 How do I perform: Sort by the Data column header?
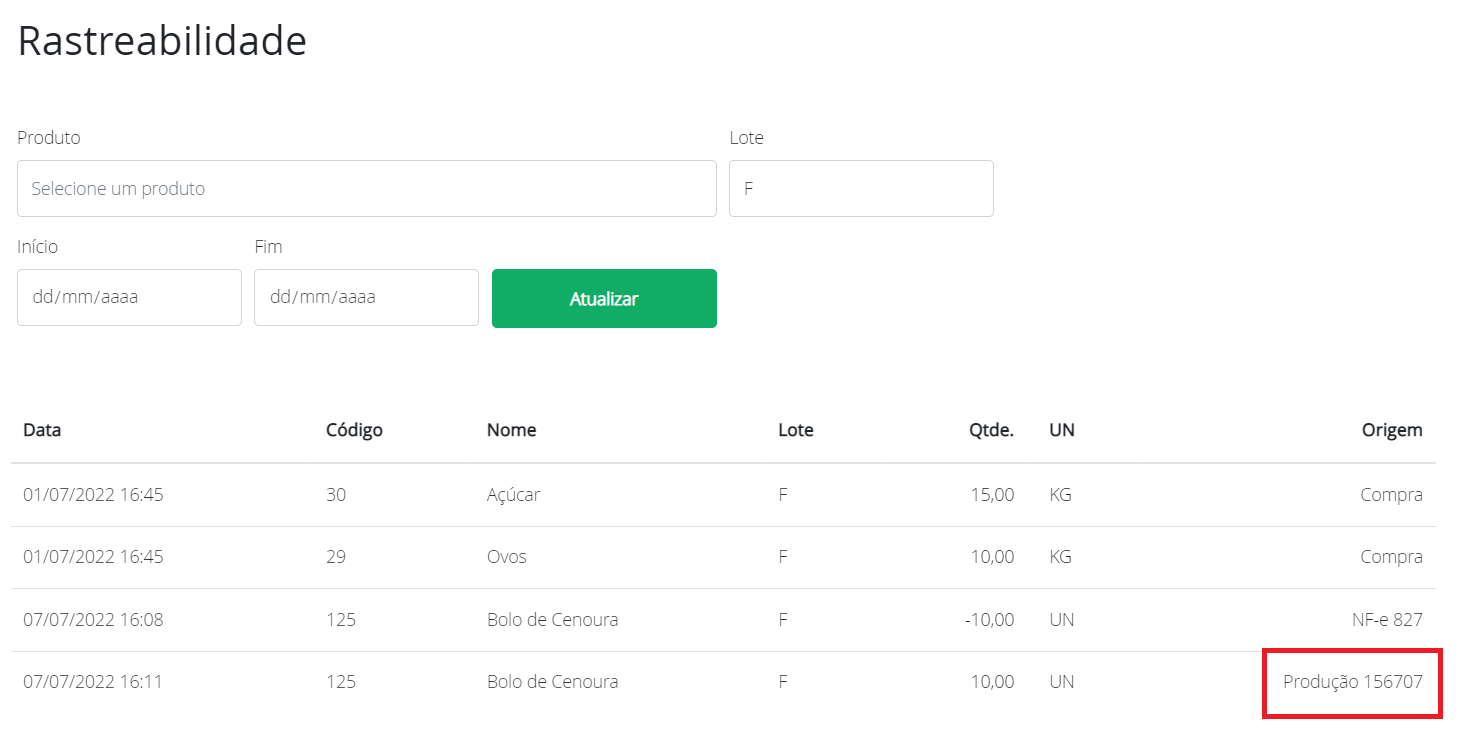pos(42,430)
